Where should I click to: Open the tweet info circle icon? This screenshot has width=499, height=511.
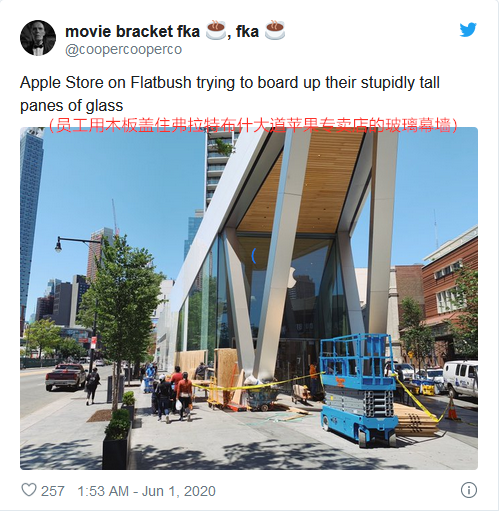click(469, 490)
